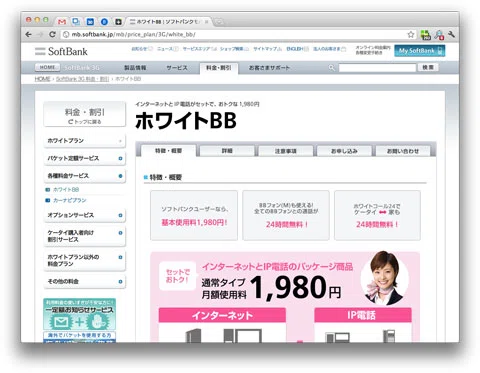Select the お問い合わせ tab

403,151
